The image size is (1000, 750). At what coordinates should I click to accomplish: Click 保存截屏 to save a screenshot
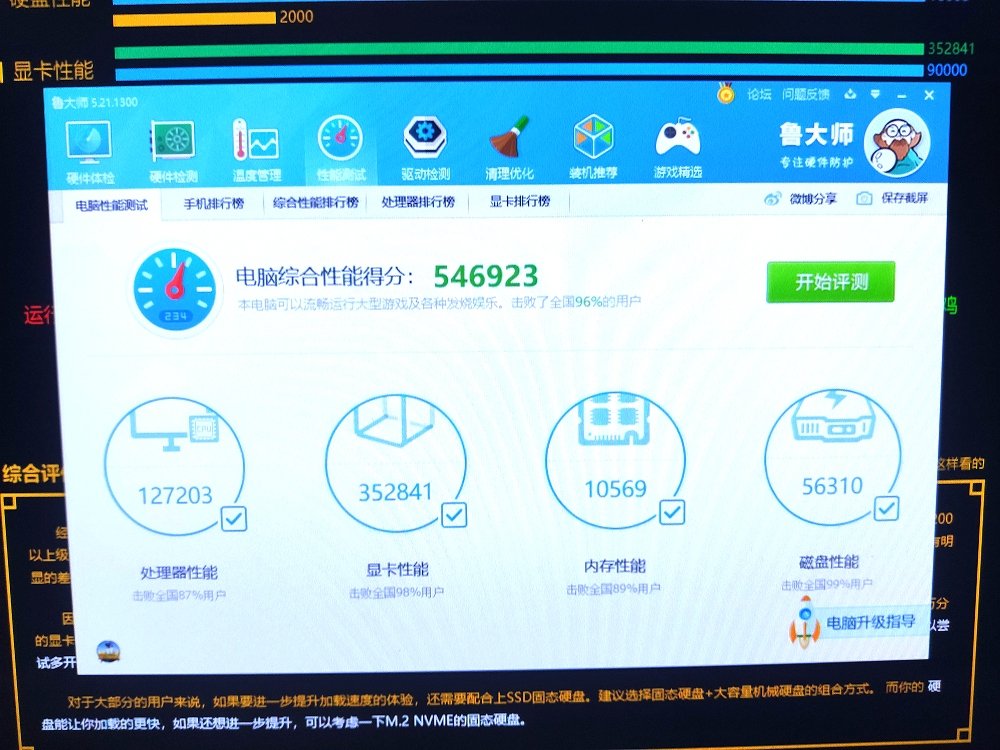click(892, 198)
